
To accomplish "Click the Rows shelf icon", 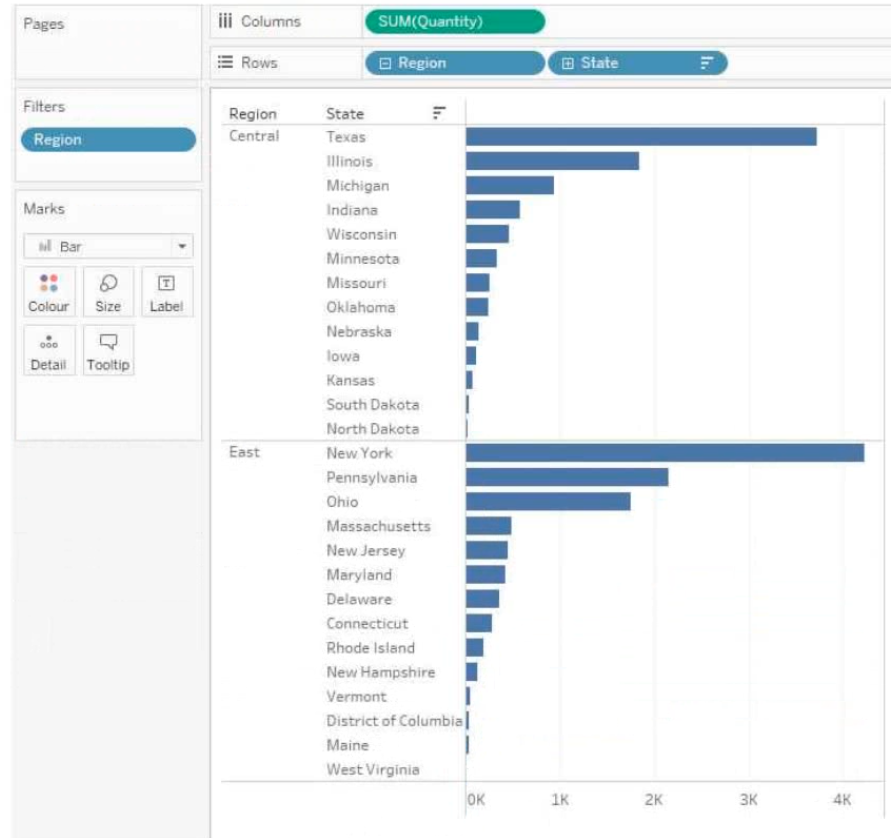I will pos(225,62).
